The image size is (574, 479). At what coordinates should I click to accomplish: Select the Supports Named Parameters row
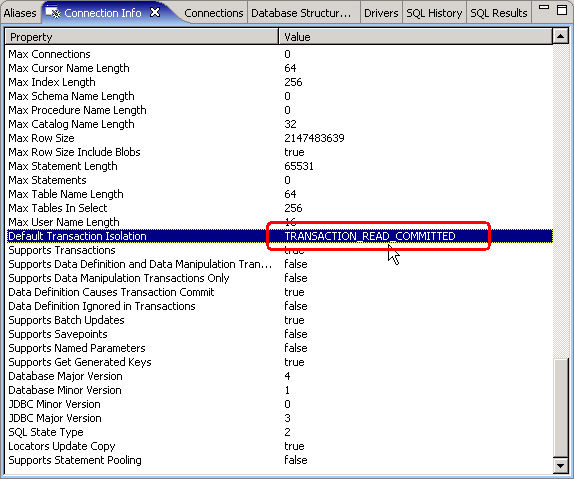(x=280, y=348)
